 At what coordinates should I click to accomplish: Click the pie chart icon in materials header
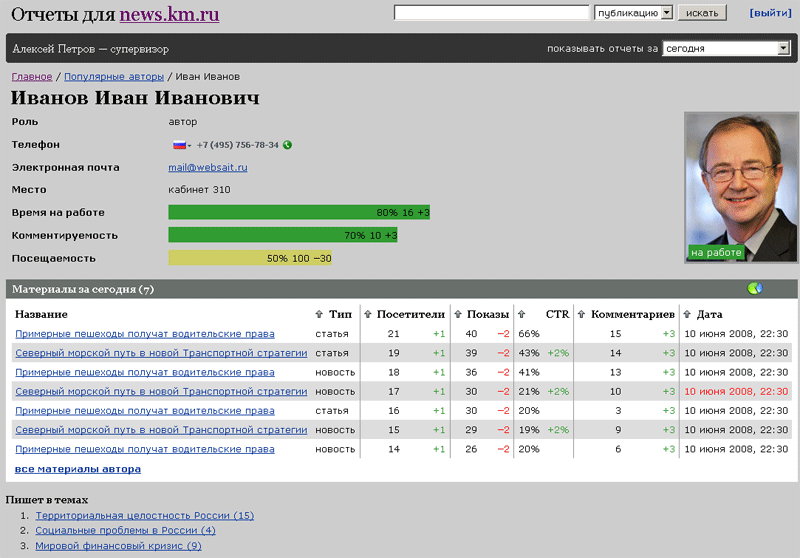point(755,289)
